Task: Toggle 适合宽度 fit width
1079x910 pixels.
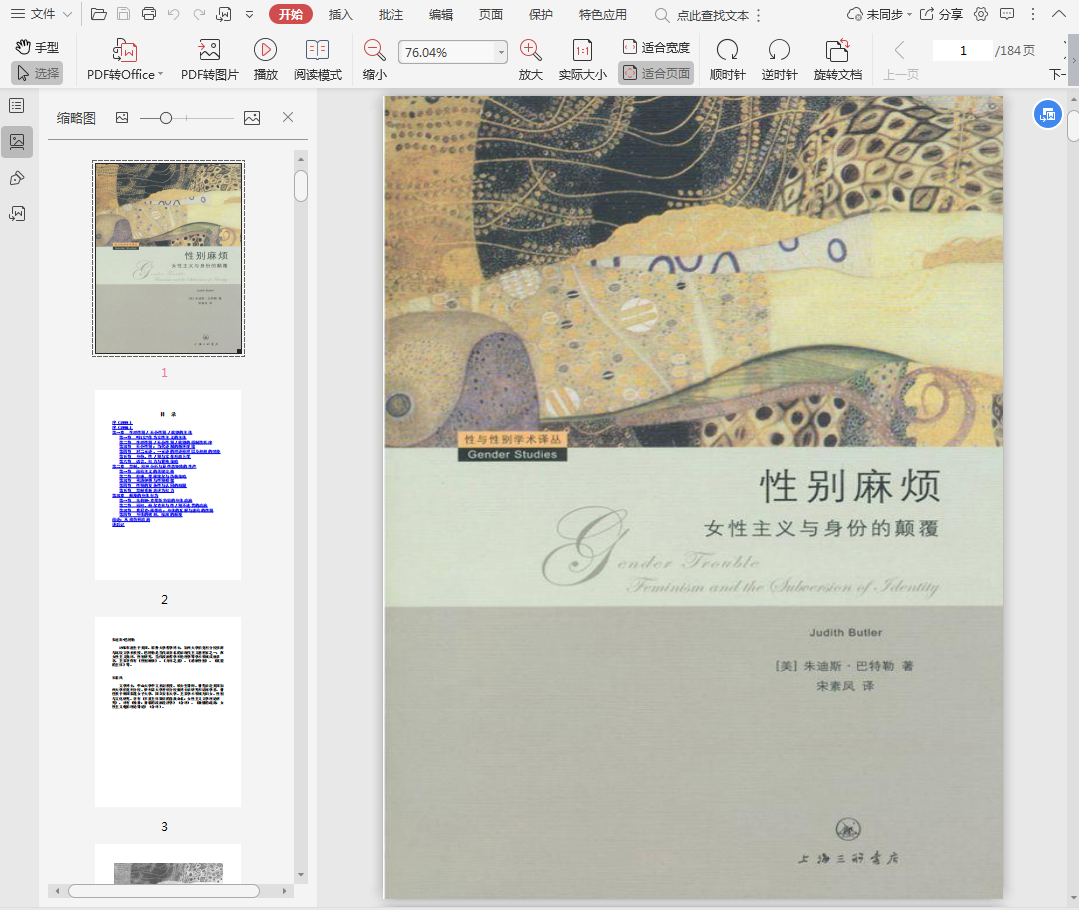Action: click(656, 47)
